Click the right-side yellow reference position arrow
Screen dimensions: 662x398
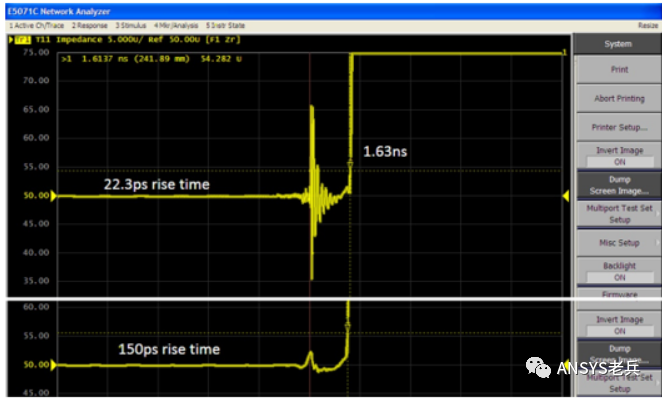pyautogui.click(x=566, y=195)
